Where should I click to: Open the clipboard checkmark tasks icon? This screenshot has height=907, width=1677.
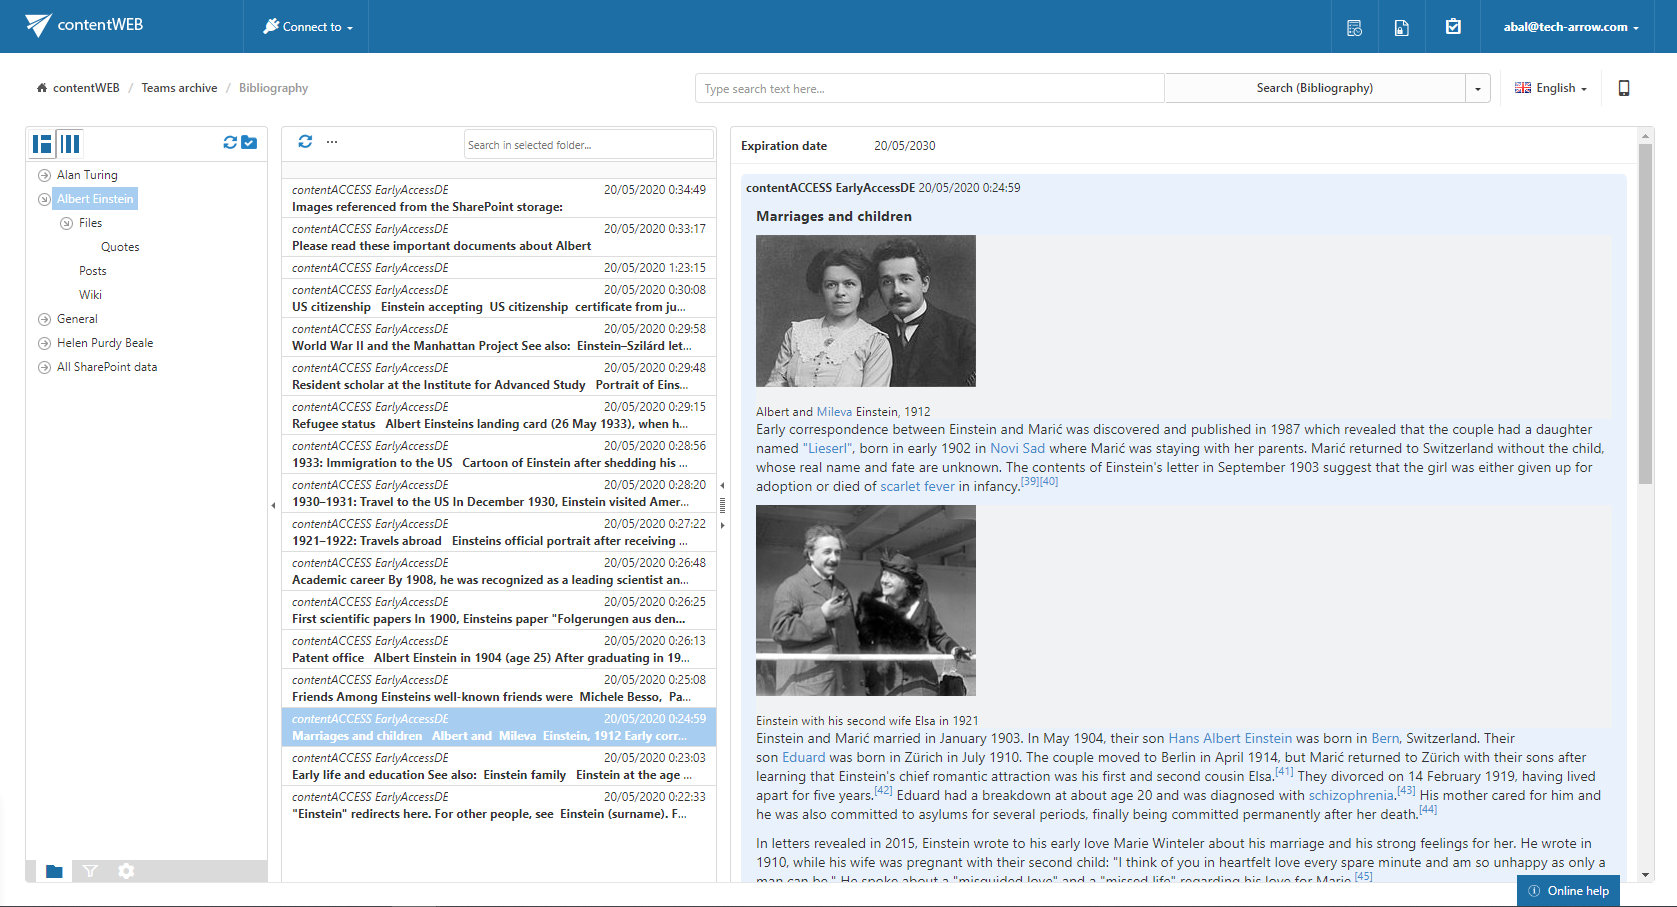[x=1453, y=27]
